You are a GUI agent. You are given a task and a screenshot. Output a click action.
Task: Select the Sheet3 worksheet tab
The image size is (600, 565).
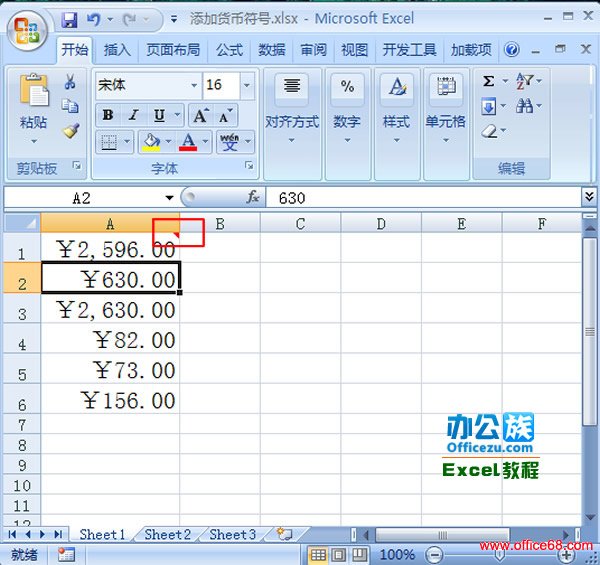232,534
